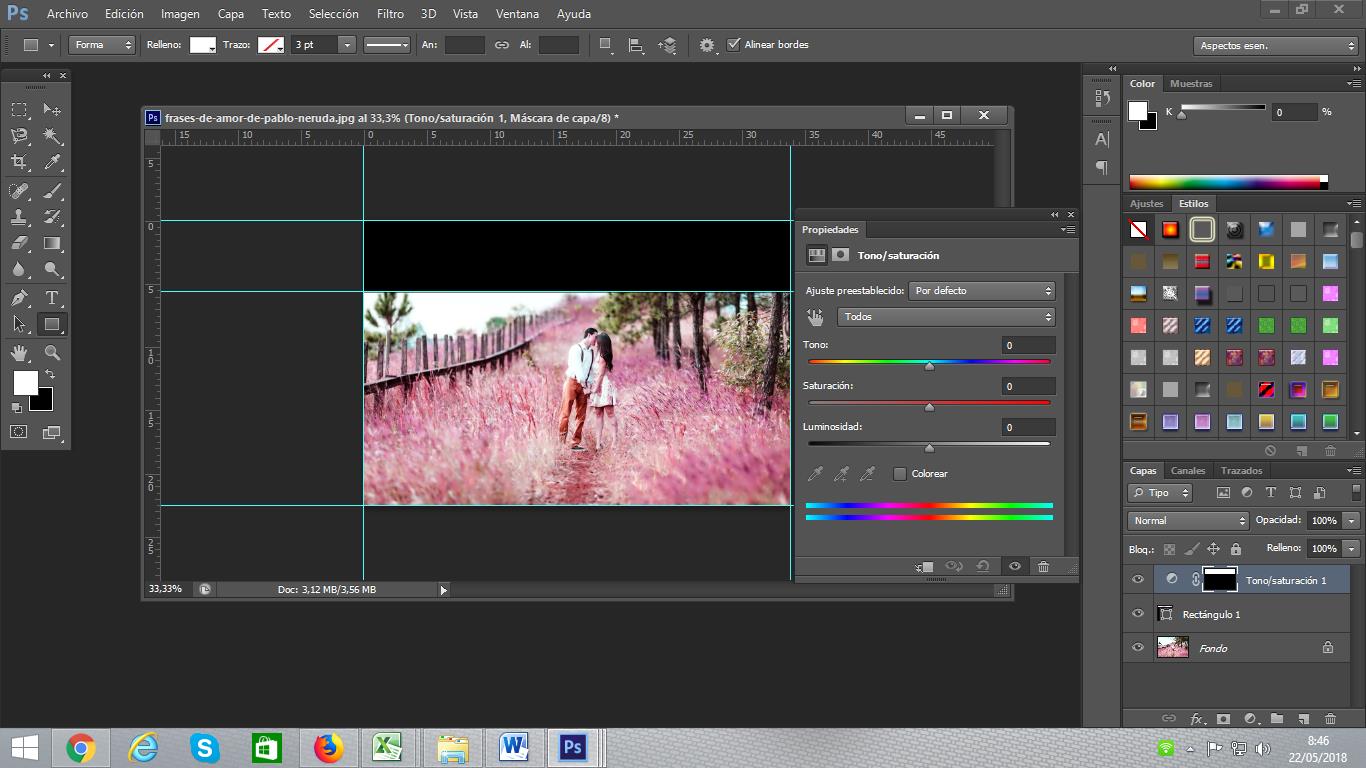Select the Eraser tool
The image size is (1366, 768).
tap(19, 243)
